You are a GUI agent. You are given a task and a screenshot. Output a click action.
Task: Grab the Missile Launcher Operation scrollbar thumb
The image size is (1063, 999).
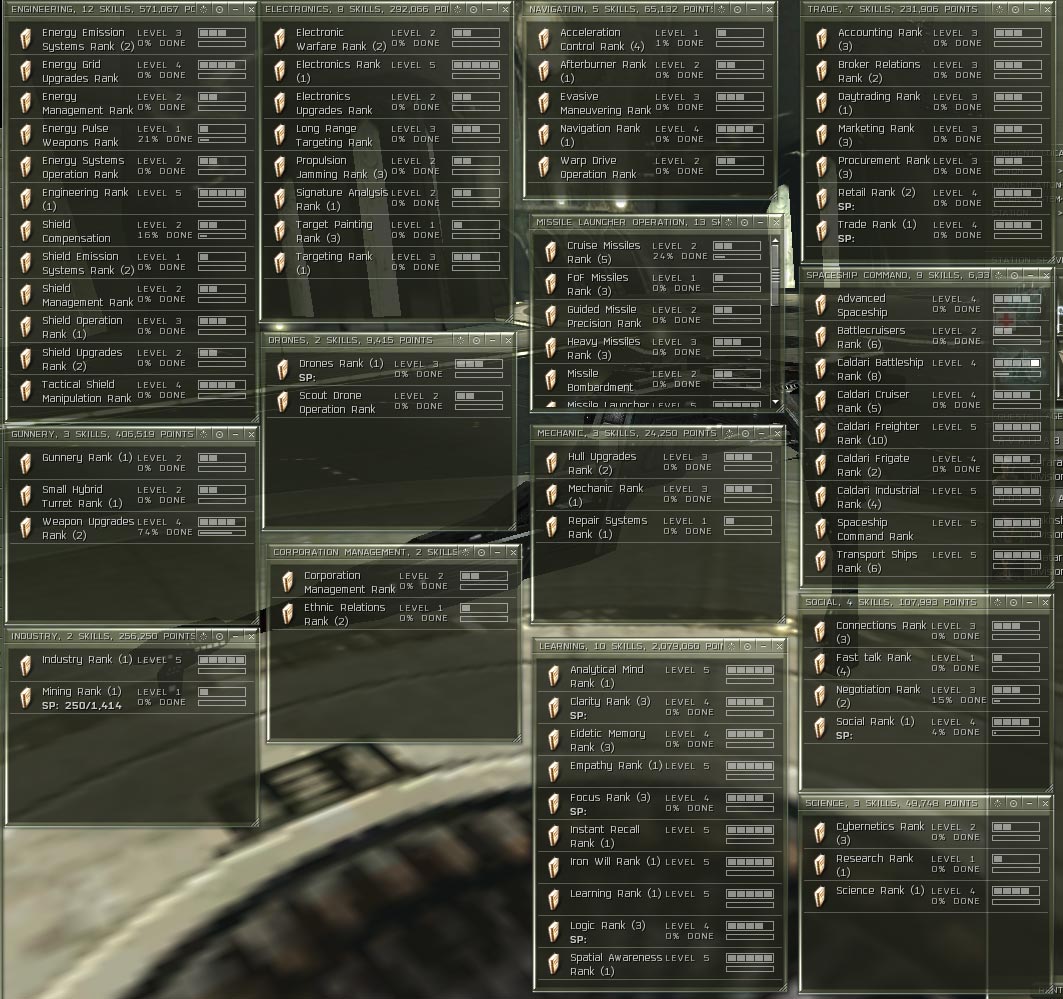coord(776,277)
